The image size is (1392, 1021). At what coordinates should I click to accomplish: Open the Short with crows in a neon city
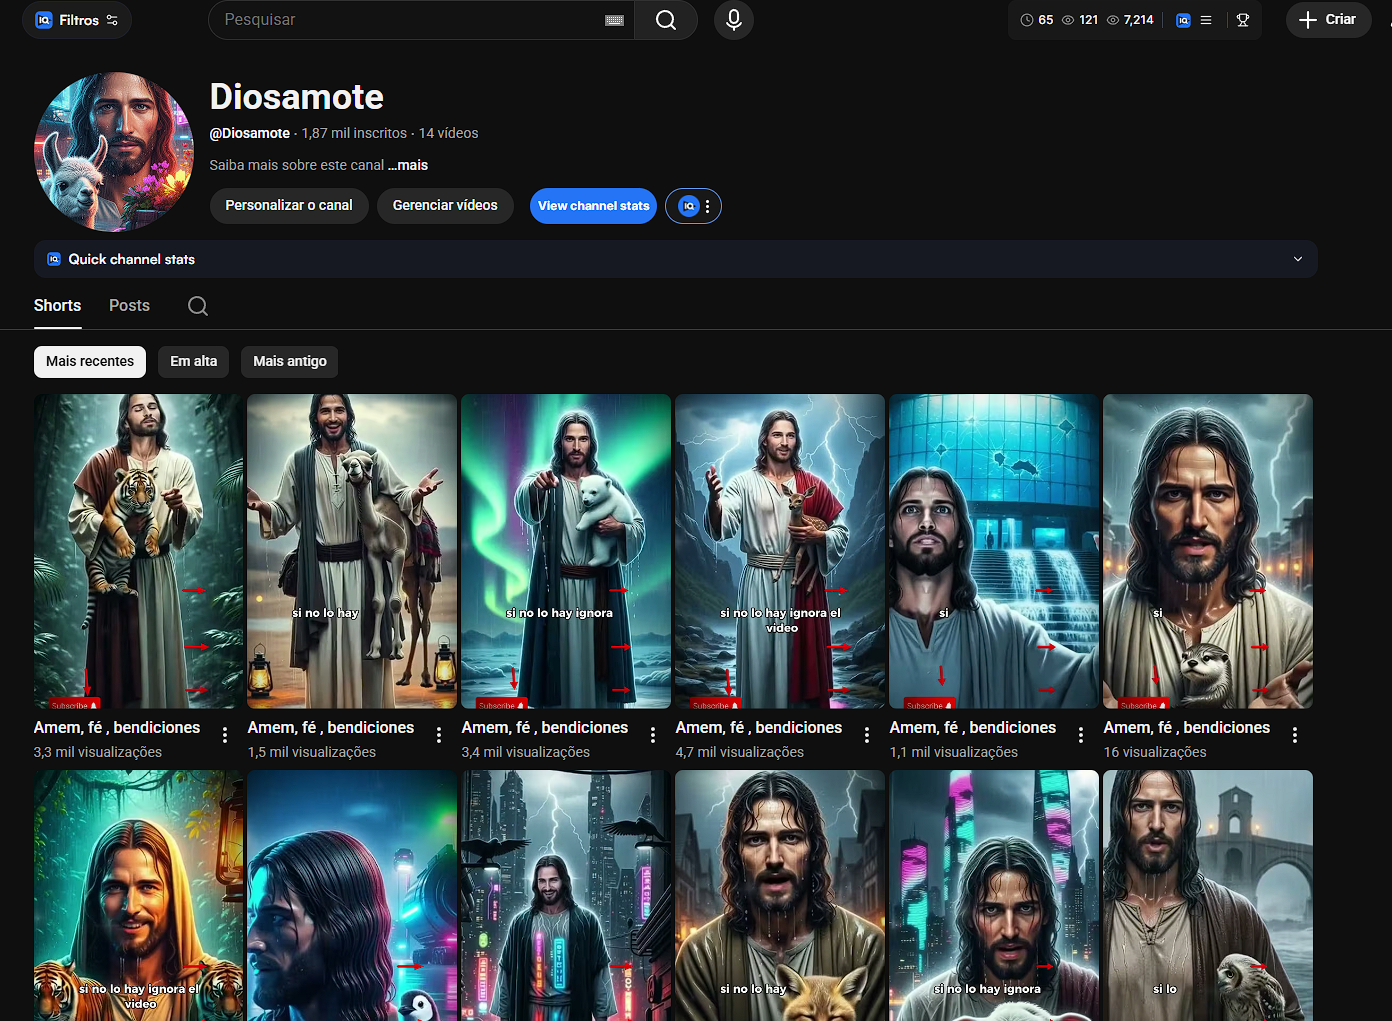pyautogui.click(x=566, y=896)
